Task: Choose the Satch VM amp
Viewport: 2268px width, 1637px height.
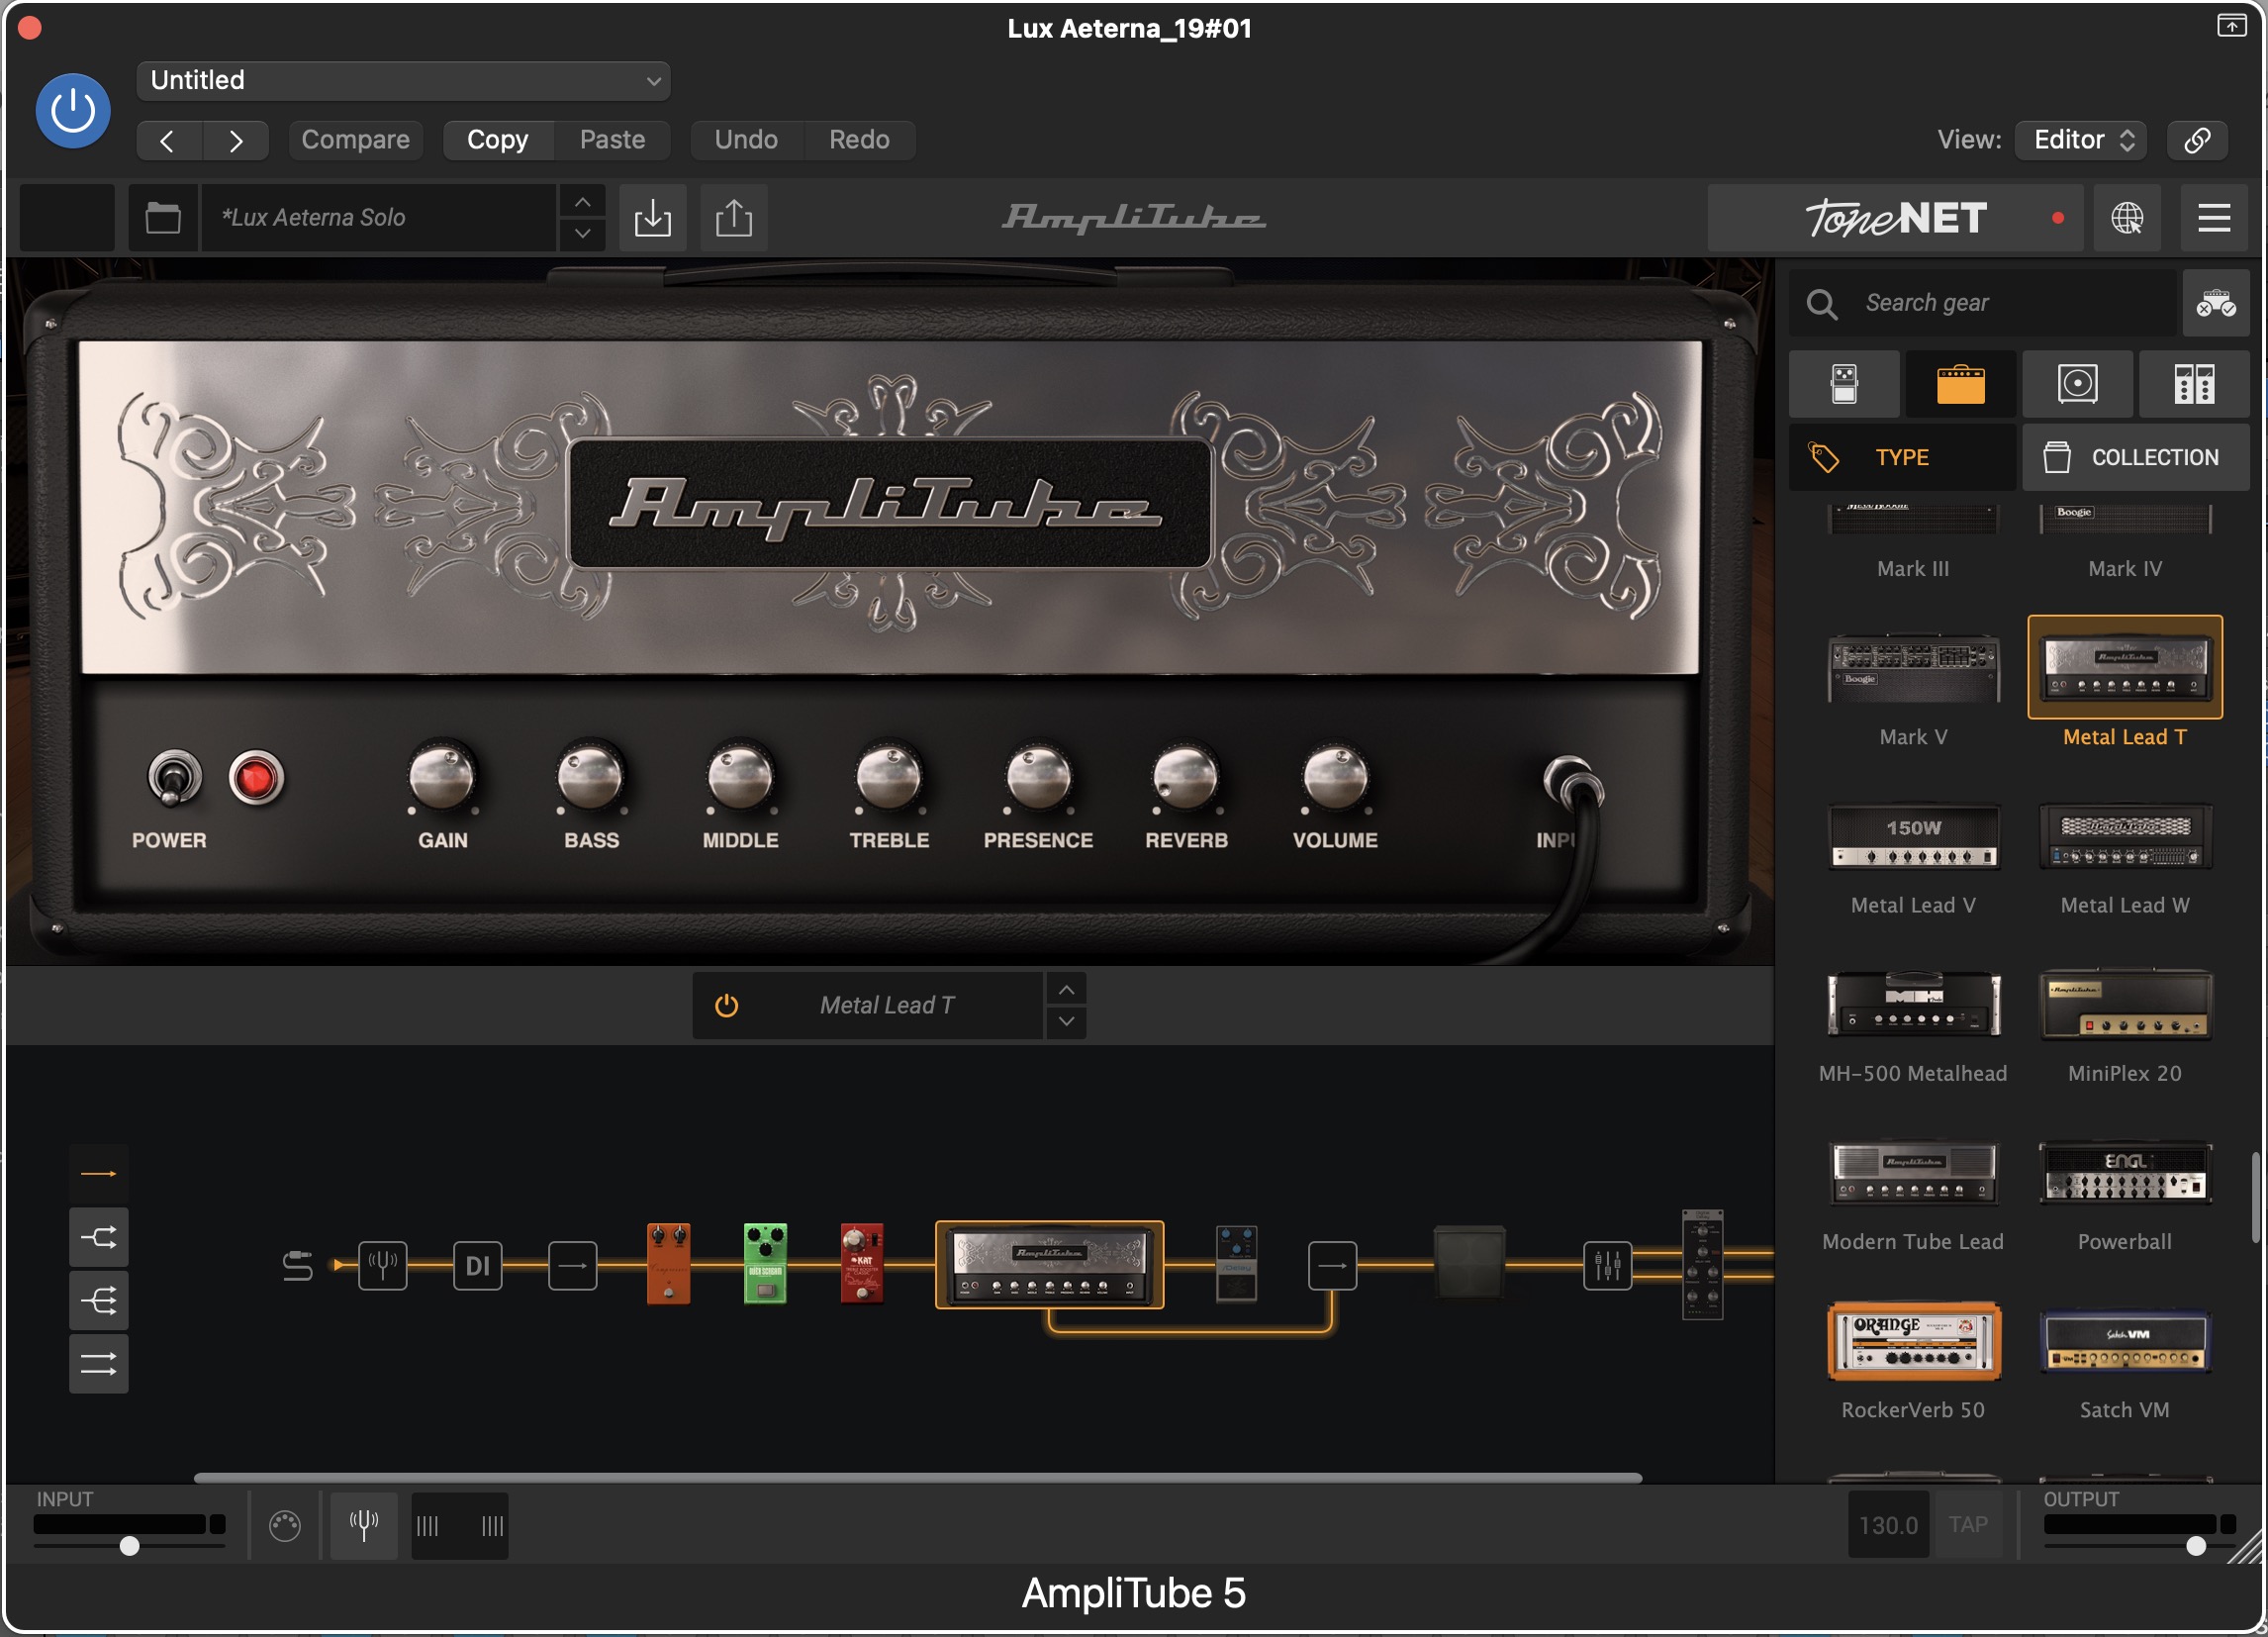Action: tap(2125, 1341)
